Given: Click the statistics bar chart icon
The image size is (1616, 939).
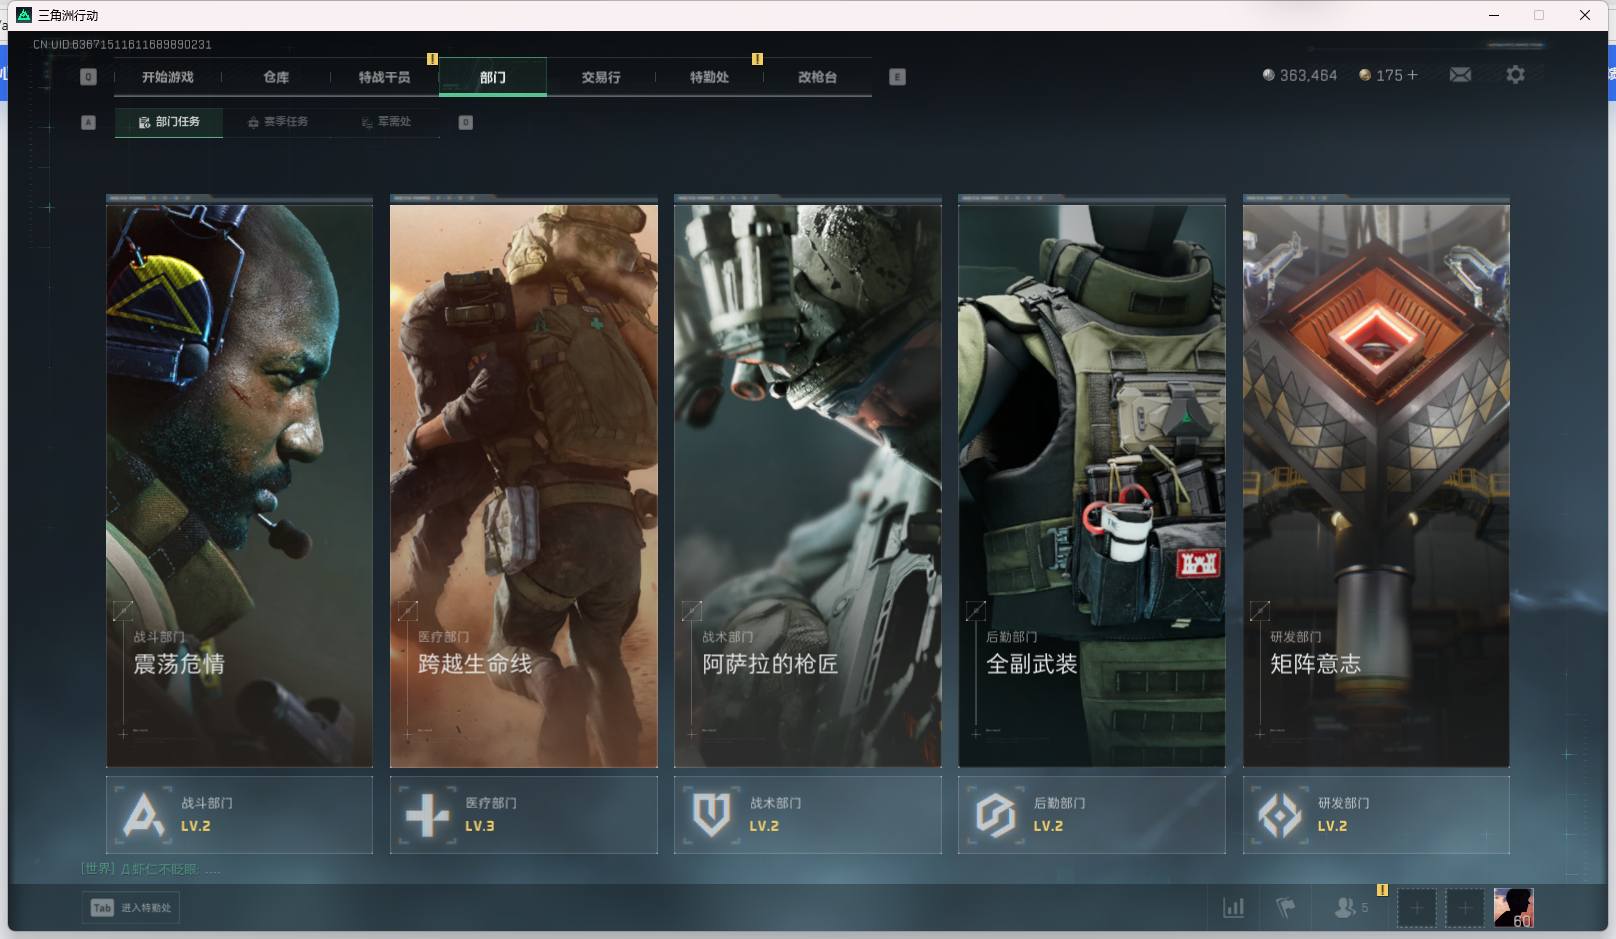Looking at the screenshot, I should click(x=1234, y=907).
